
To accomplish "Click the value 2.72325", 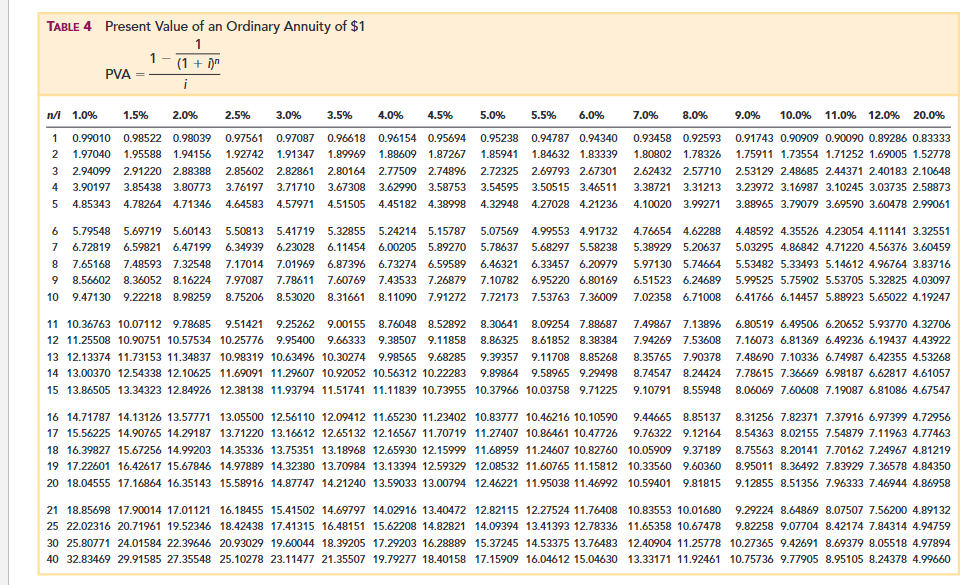I will click(x=500, y=171).
